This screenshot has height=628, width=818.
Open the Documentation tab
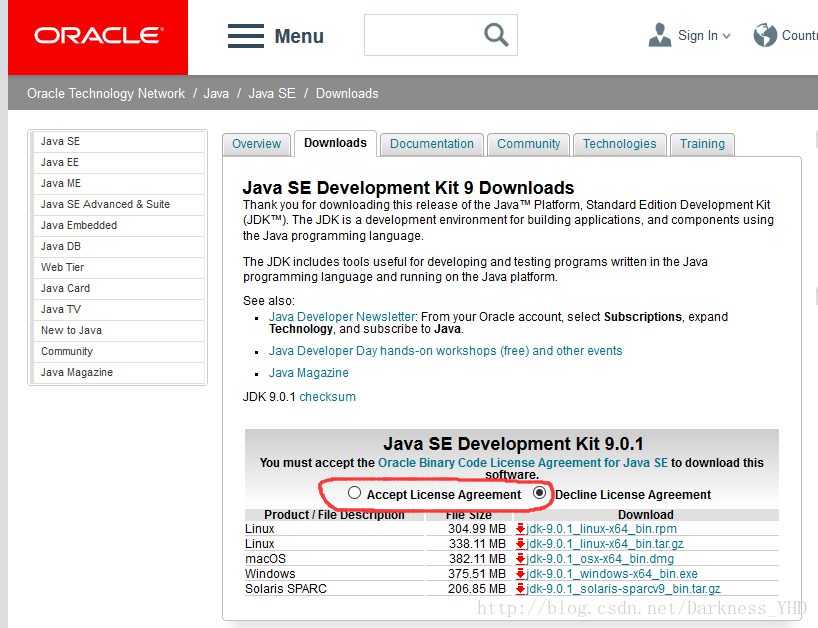point(431,144)
